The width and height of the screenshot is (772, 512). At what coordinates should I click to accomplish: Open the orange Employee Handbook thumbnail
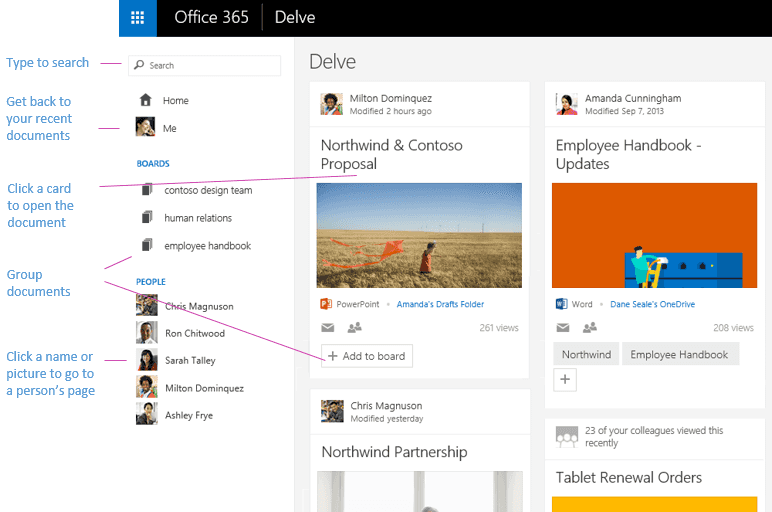point(654,235)
